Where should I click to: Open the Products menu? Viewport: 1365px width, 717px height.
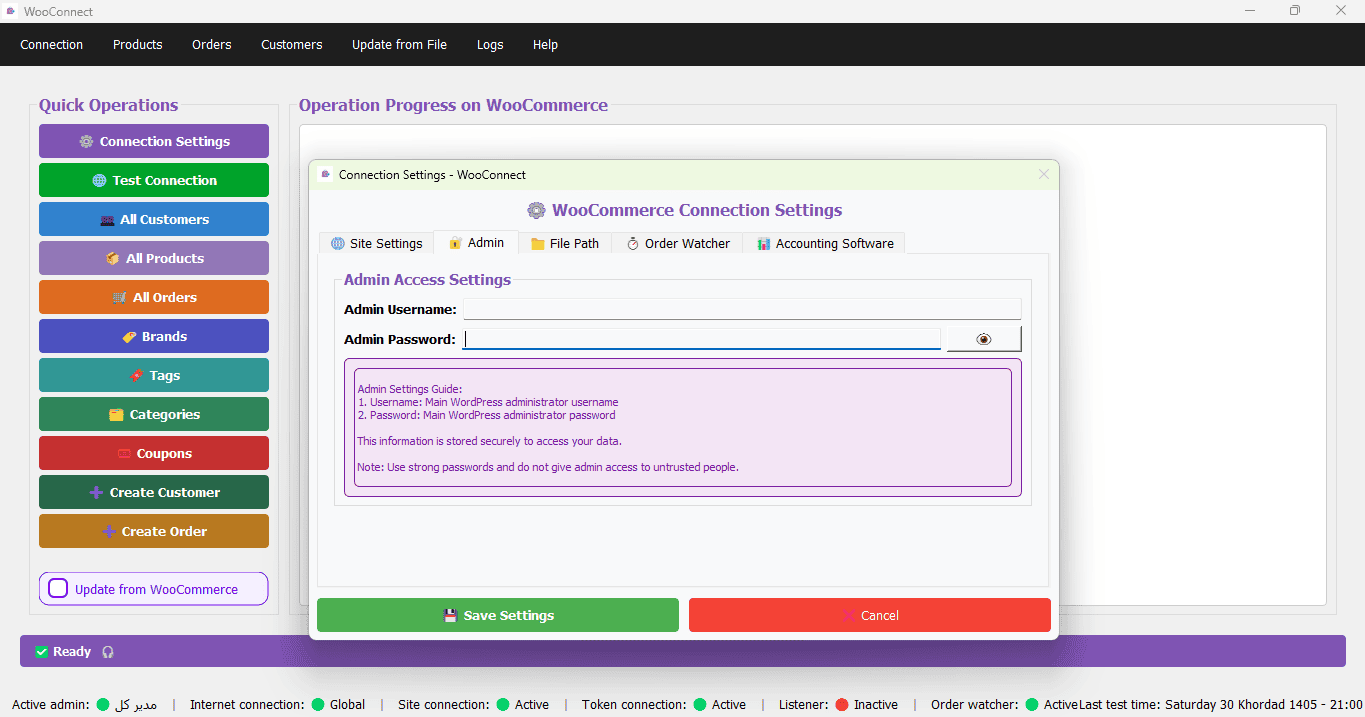(138, 45)
